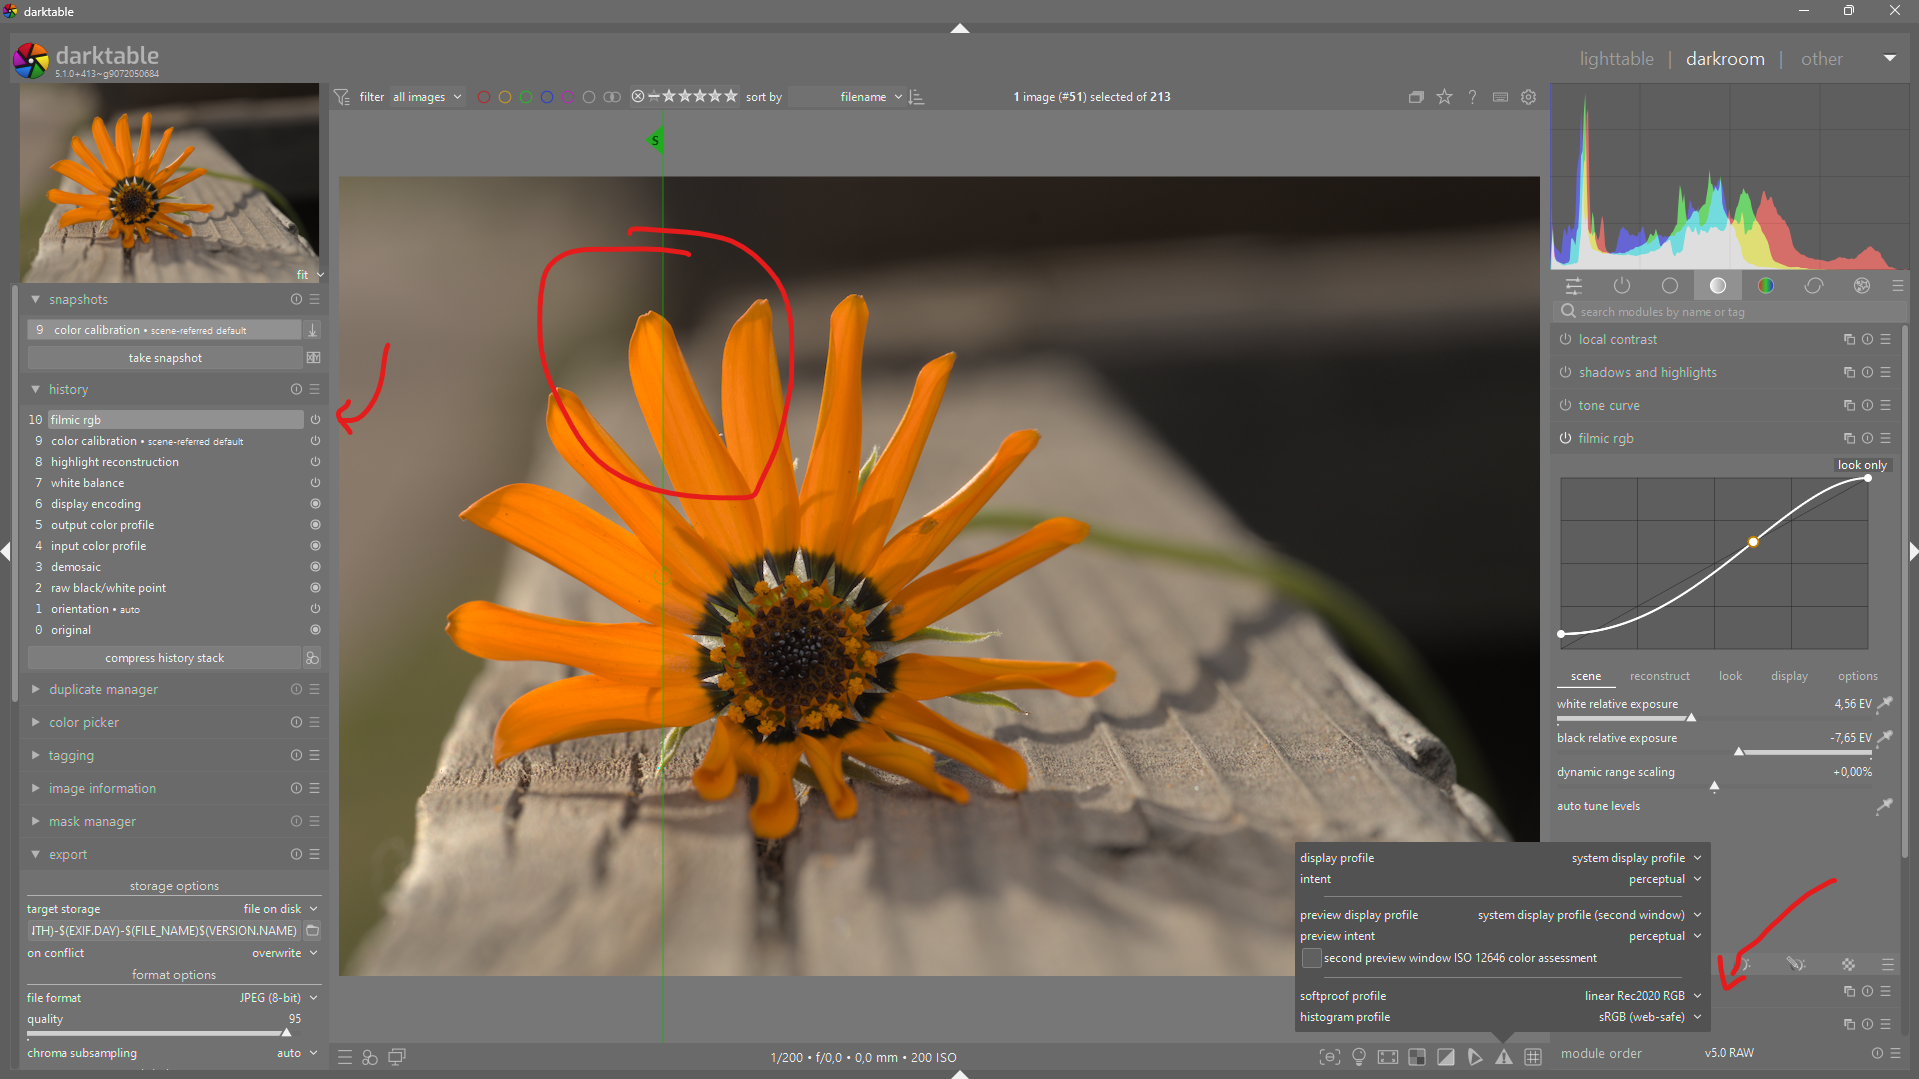Click white relative exposure picker icon
1919x1079 pixels.
click(x=1885, y=704)
